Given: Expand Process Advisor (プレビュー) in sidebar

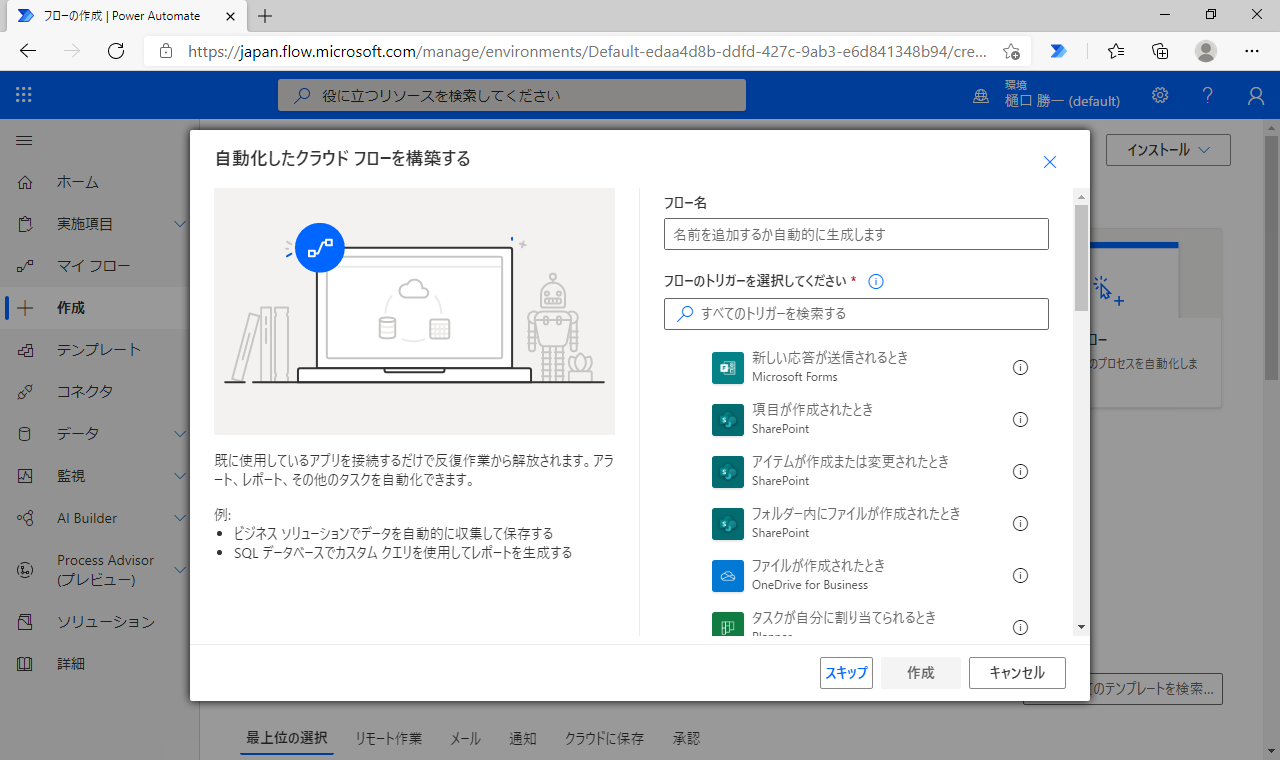Looking at the screenshot, I should 180,570.
